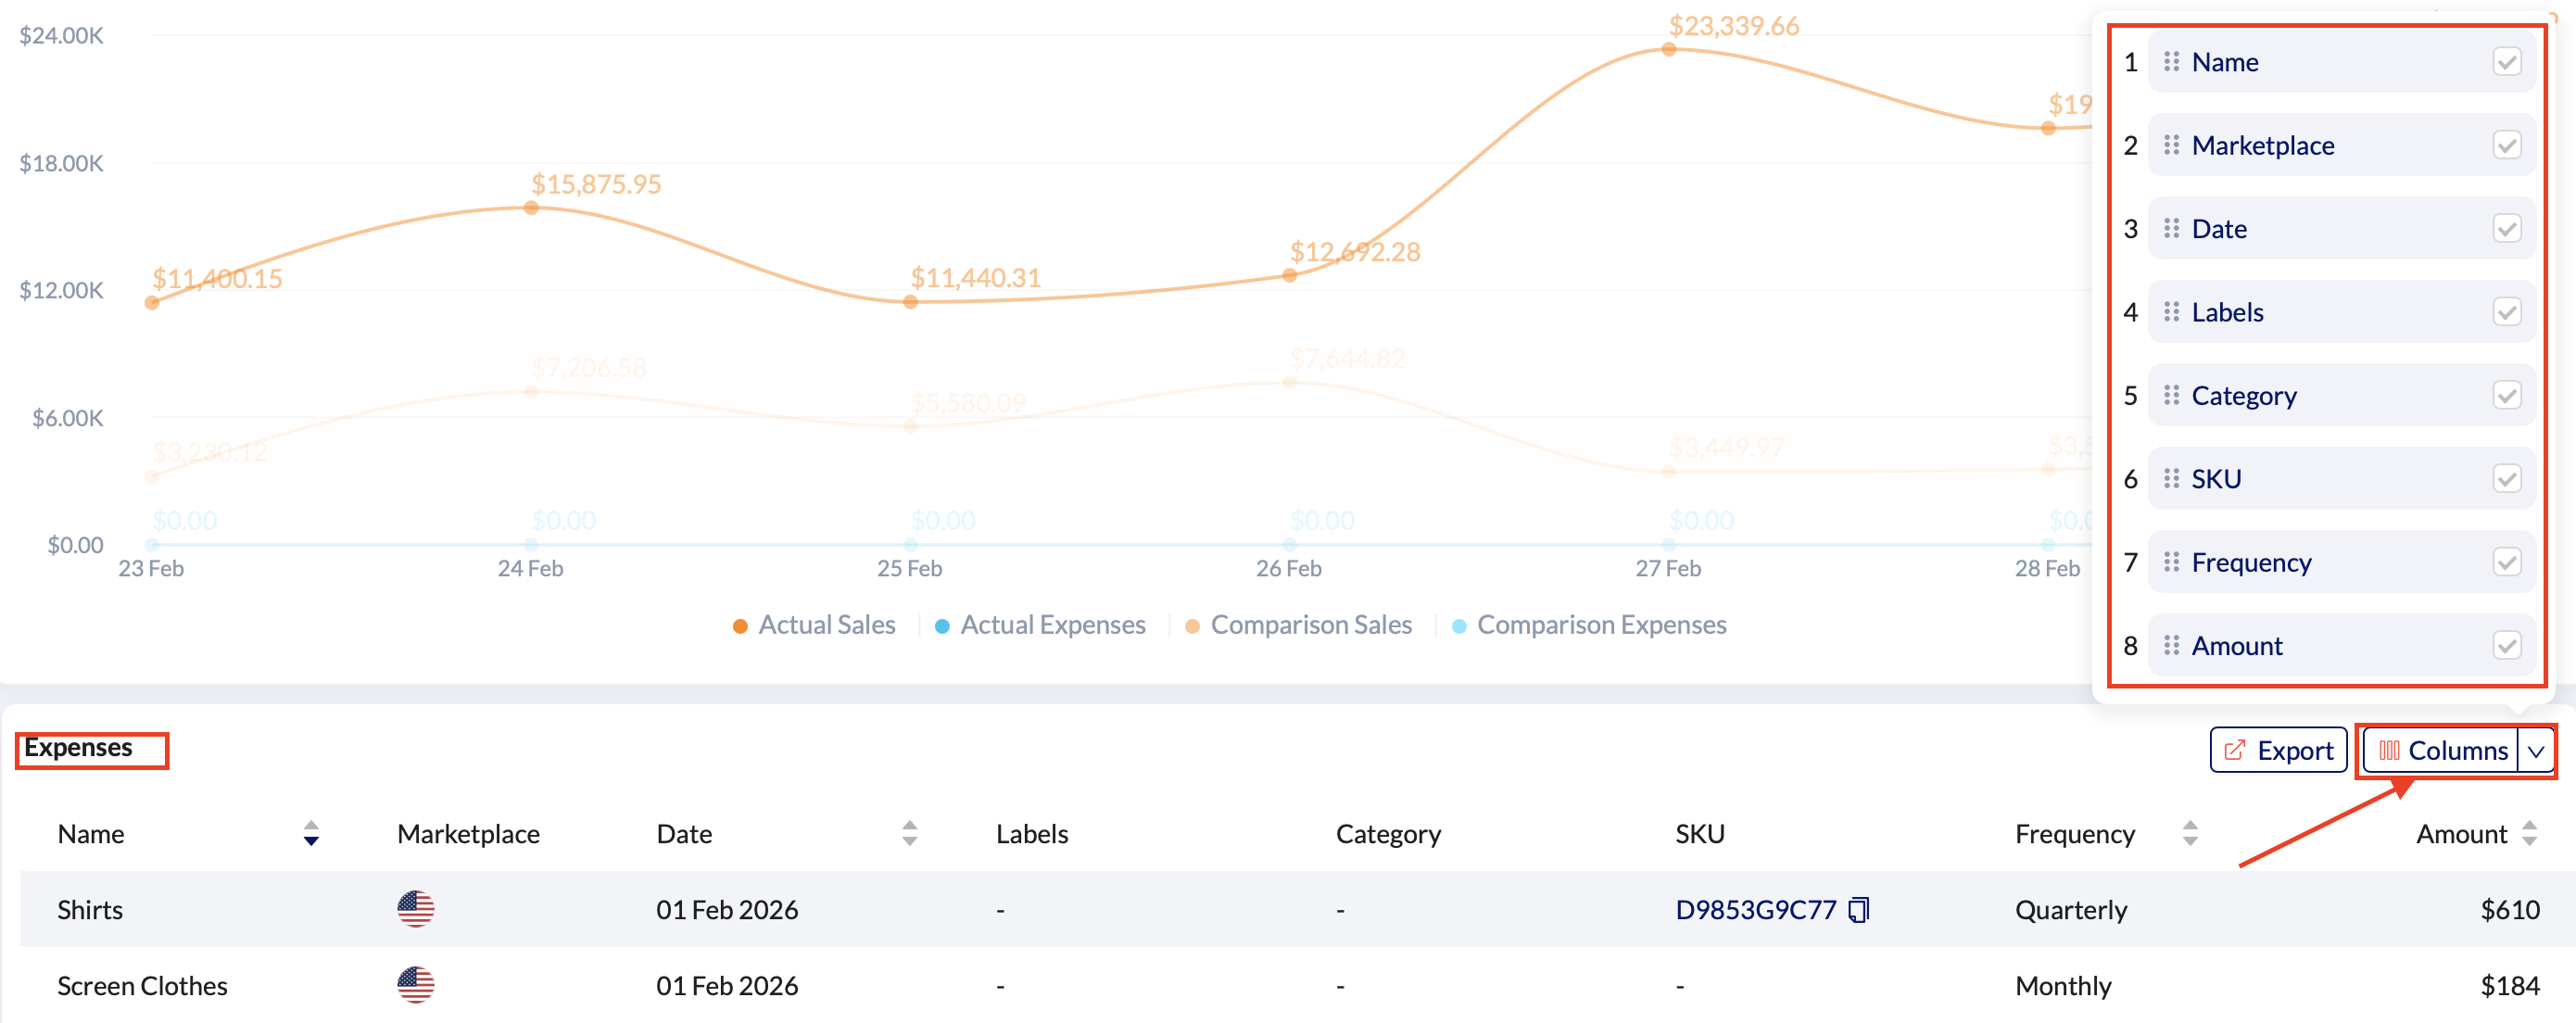Click the drag handle beside Category column
Image resolution: width=2576 pixels, height=1023 pixels.
(x=2171, y=395)
